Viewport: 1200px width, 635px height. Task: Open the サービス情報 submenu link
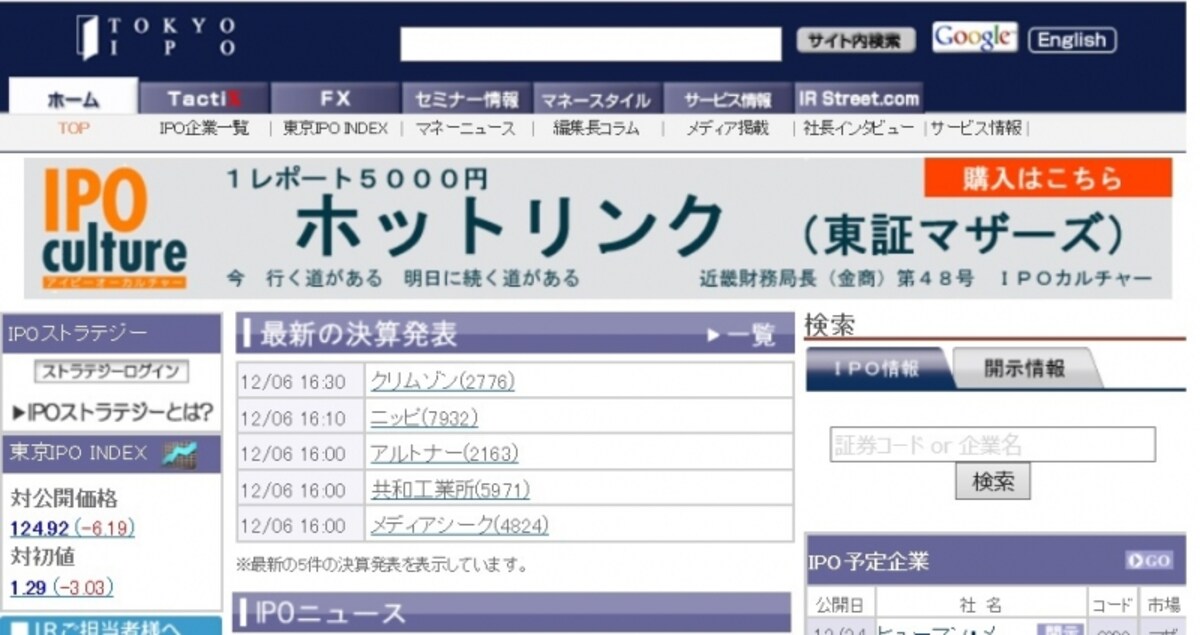[x=977, y=128]
